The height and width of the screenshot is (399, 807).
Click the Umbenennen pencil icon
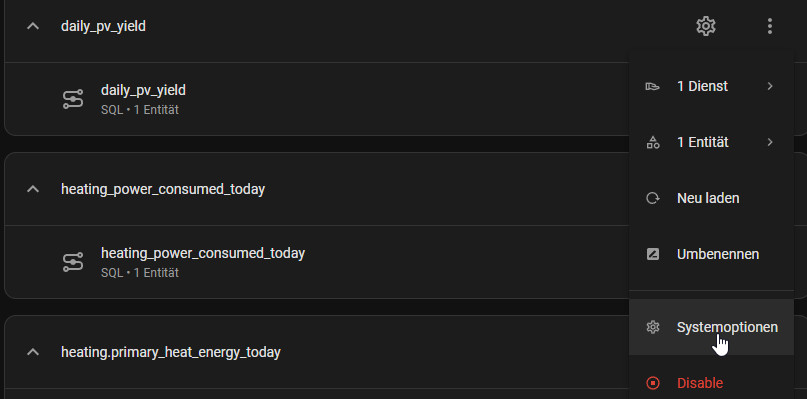point(653,254)
